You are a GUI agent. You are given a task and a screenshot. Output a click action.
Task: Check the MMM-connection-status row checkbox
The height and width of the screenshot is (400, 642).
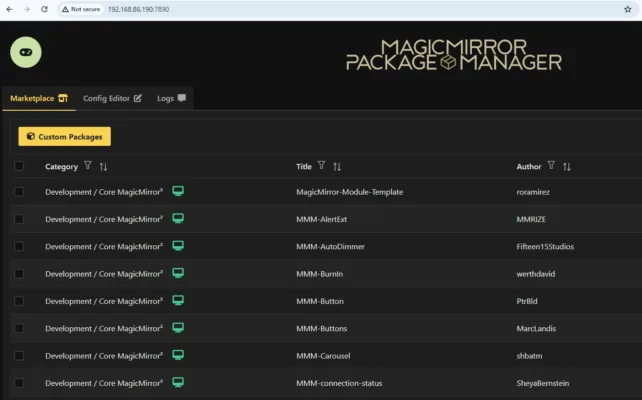pos(19,383)
